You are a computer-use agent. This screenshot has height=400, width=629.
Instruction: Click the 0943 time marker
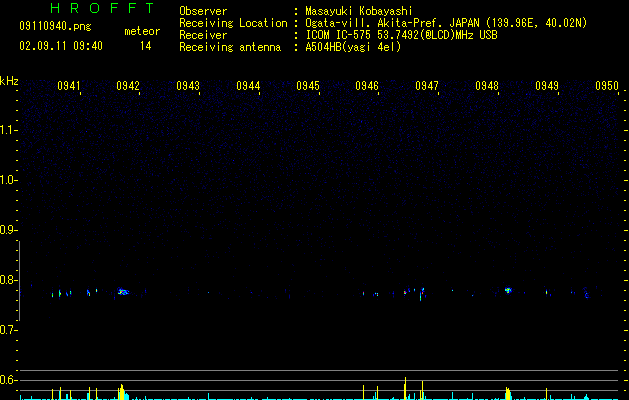[x=188, y=86]
